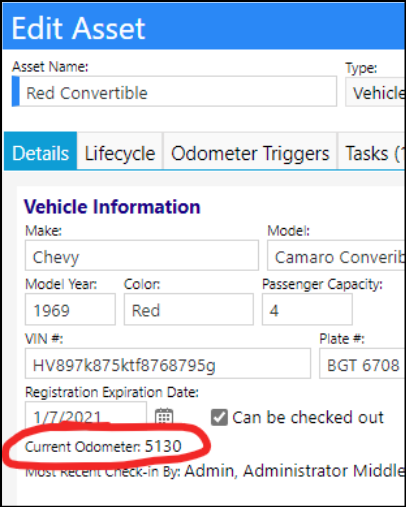Click the Most Recent Check-in By text

point(215,471)
